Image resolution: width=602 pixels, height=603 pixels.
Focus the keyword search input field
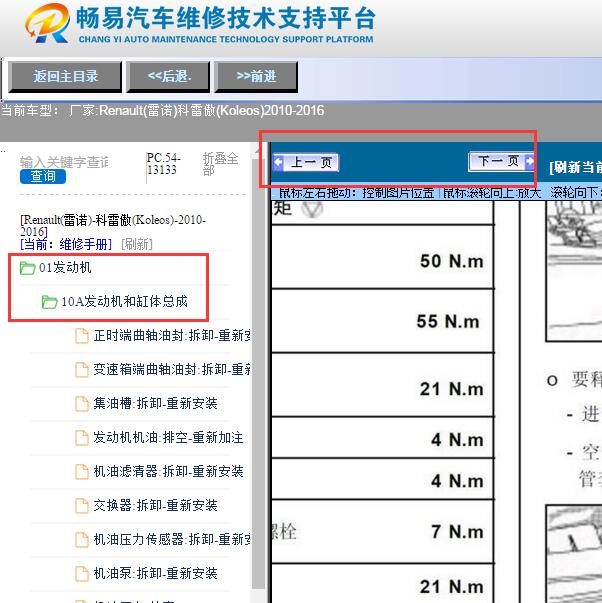(x=64, y=162)
